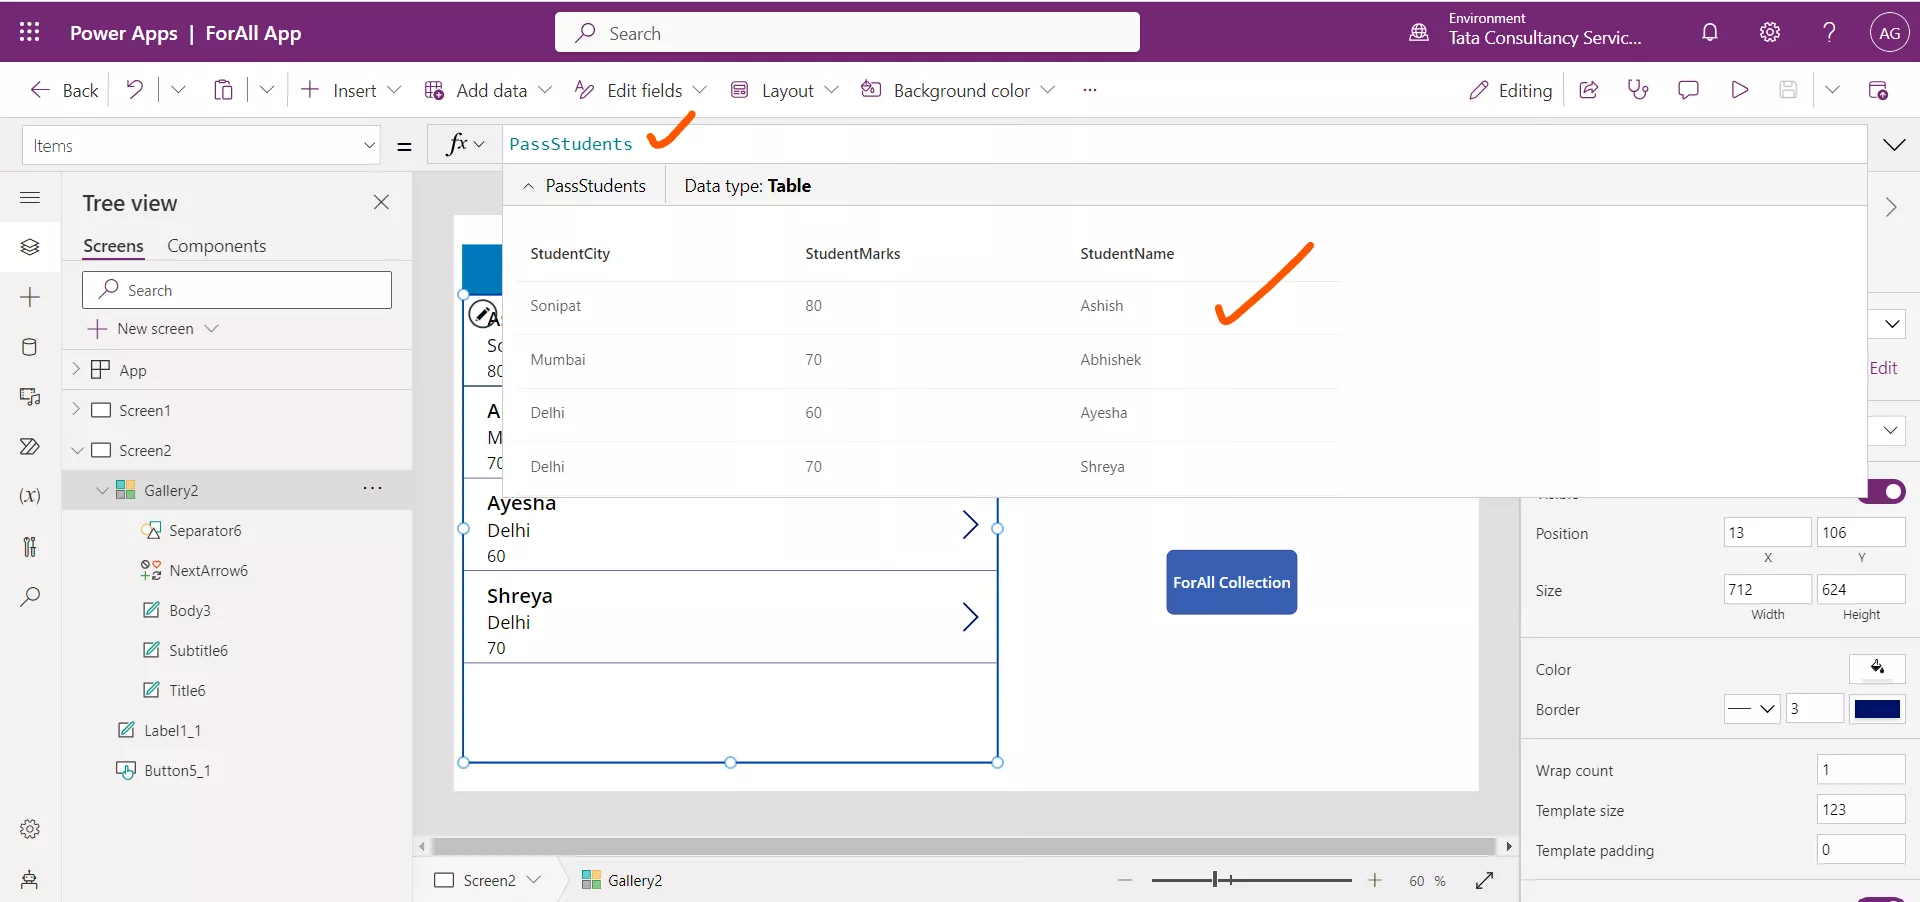Click the Share icon
Viewport: 1920px width, 902px height.
(1588, 90)
